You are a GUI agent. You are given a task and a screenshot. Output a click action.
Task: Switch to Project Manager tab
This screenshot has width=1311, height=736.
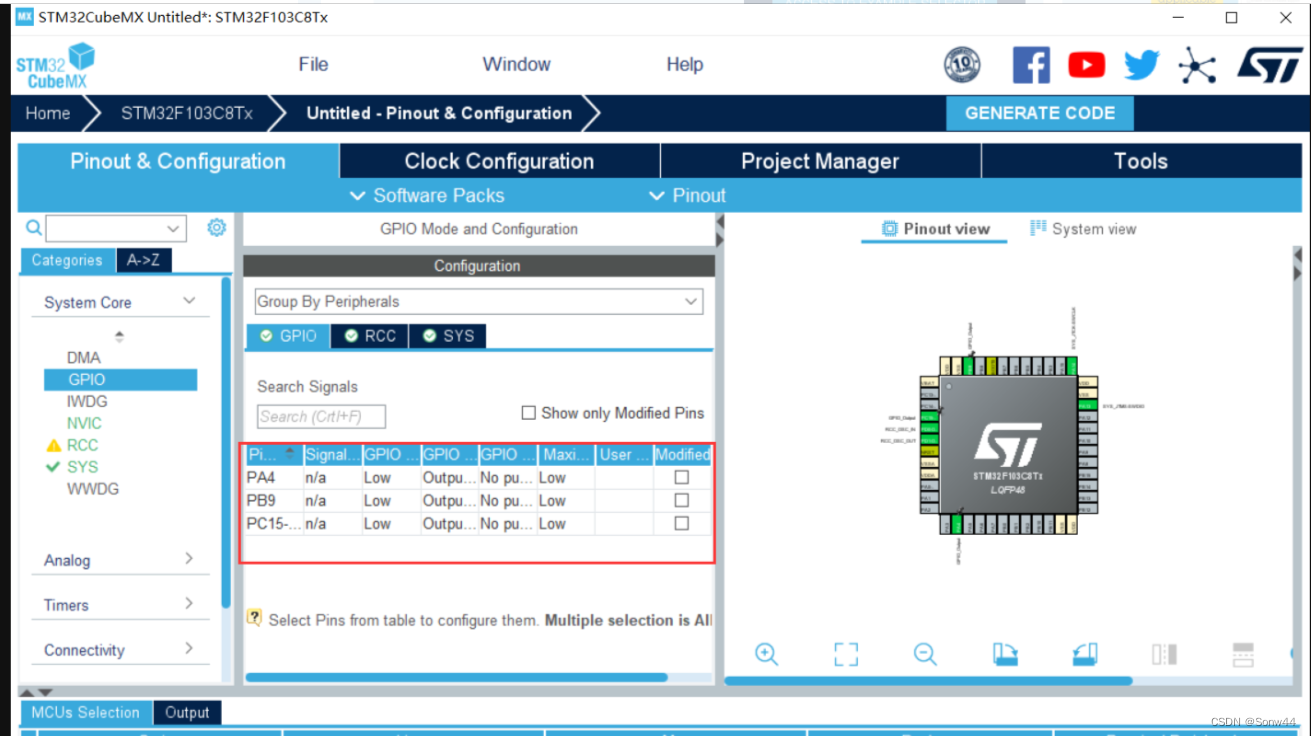820,161
